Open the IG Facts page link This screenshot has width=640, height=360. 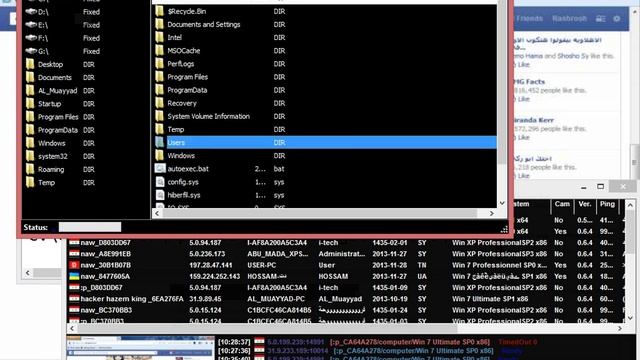(529, 82)
